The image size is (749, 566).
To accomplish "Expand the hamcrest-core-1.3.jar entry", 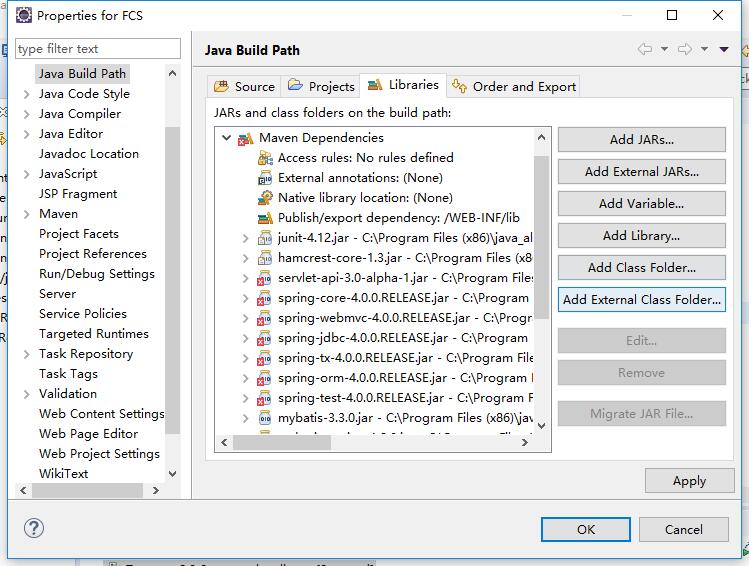I will click(x=246, y=258).
